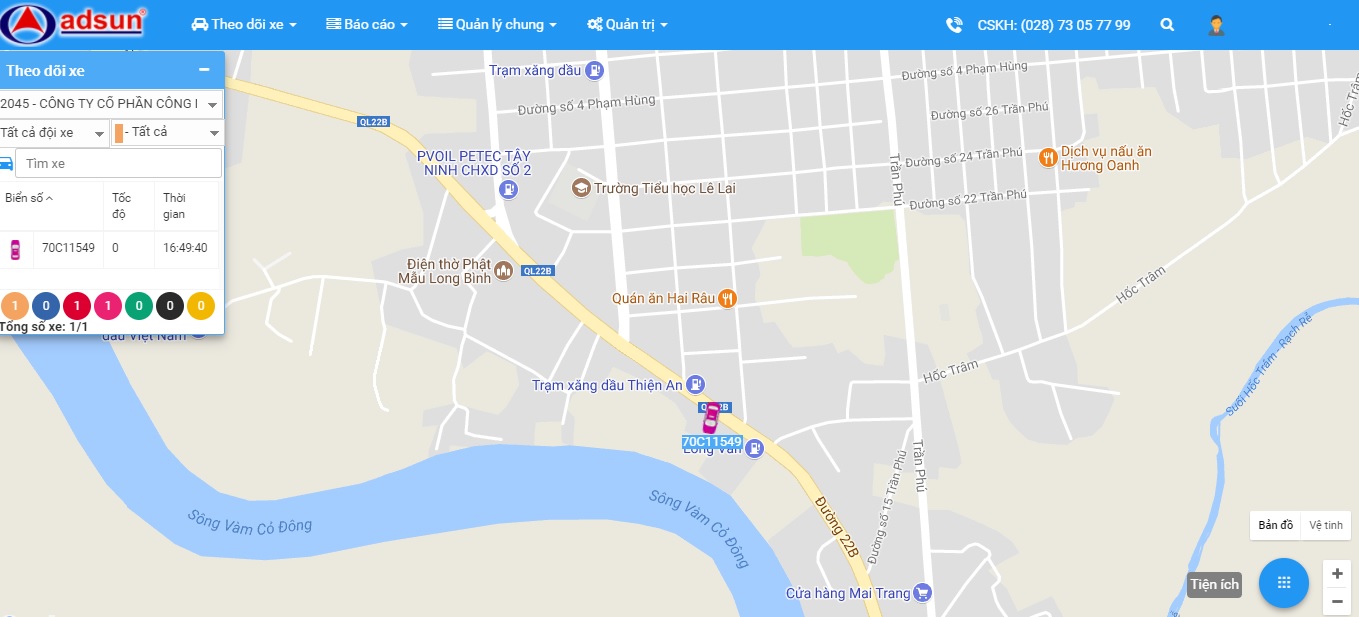1359x617 pixels.
Task: Open the status Tất cả dropdown
Action: tap(168, 132)
